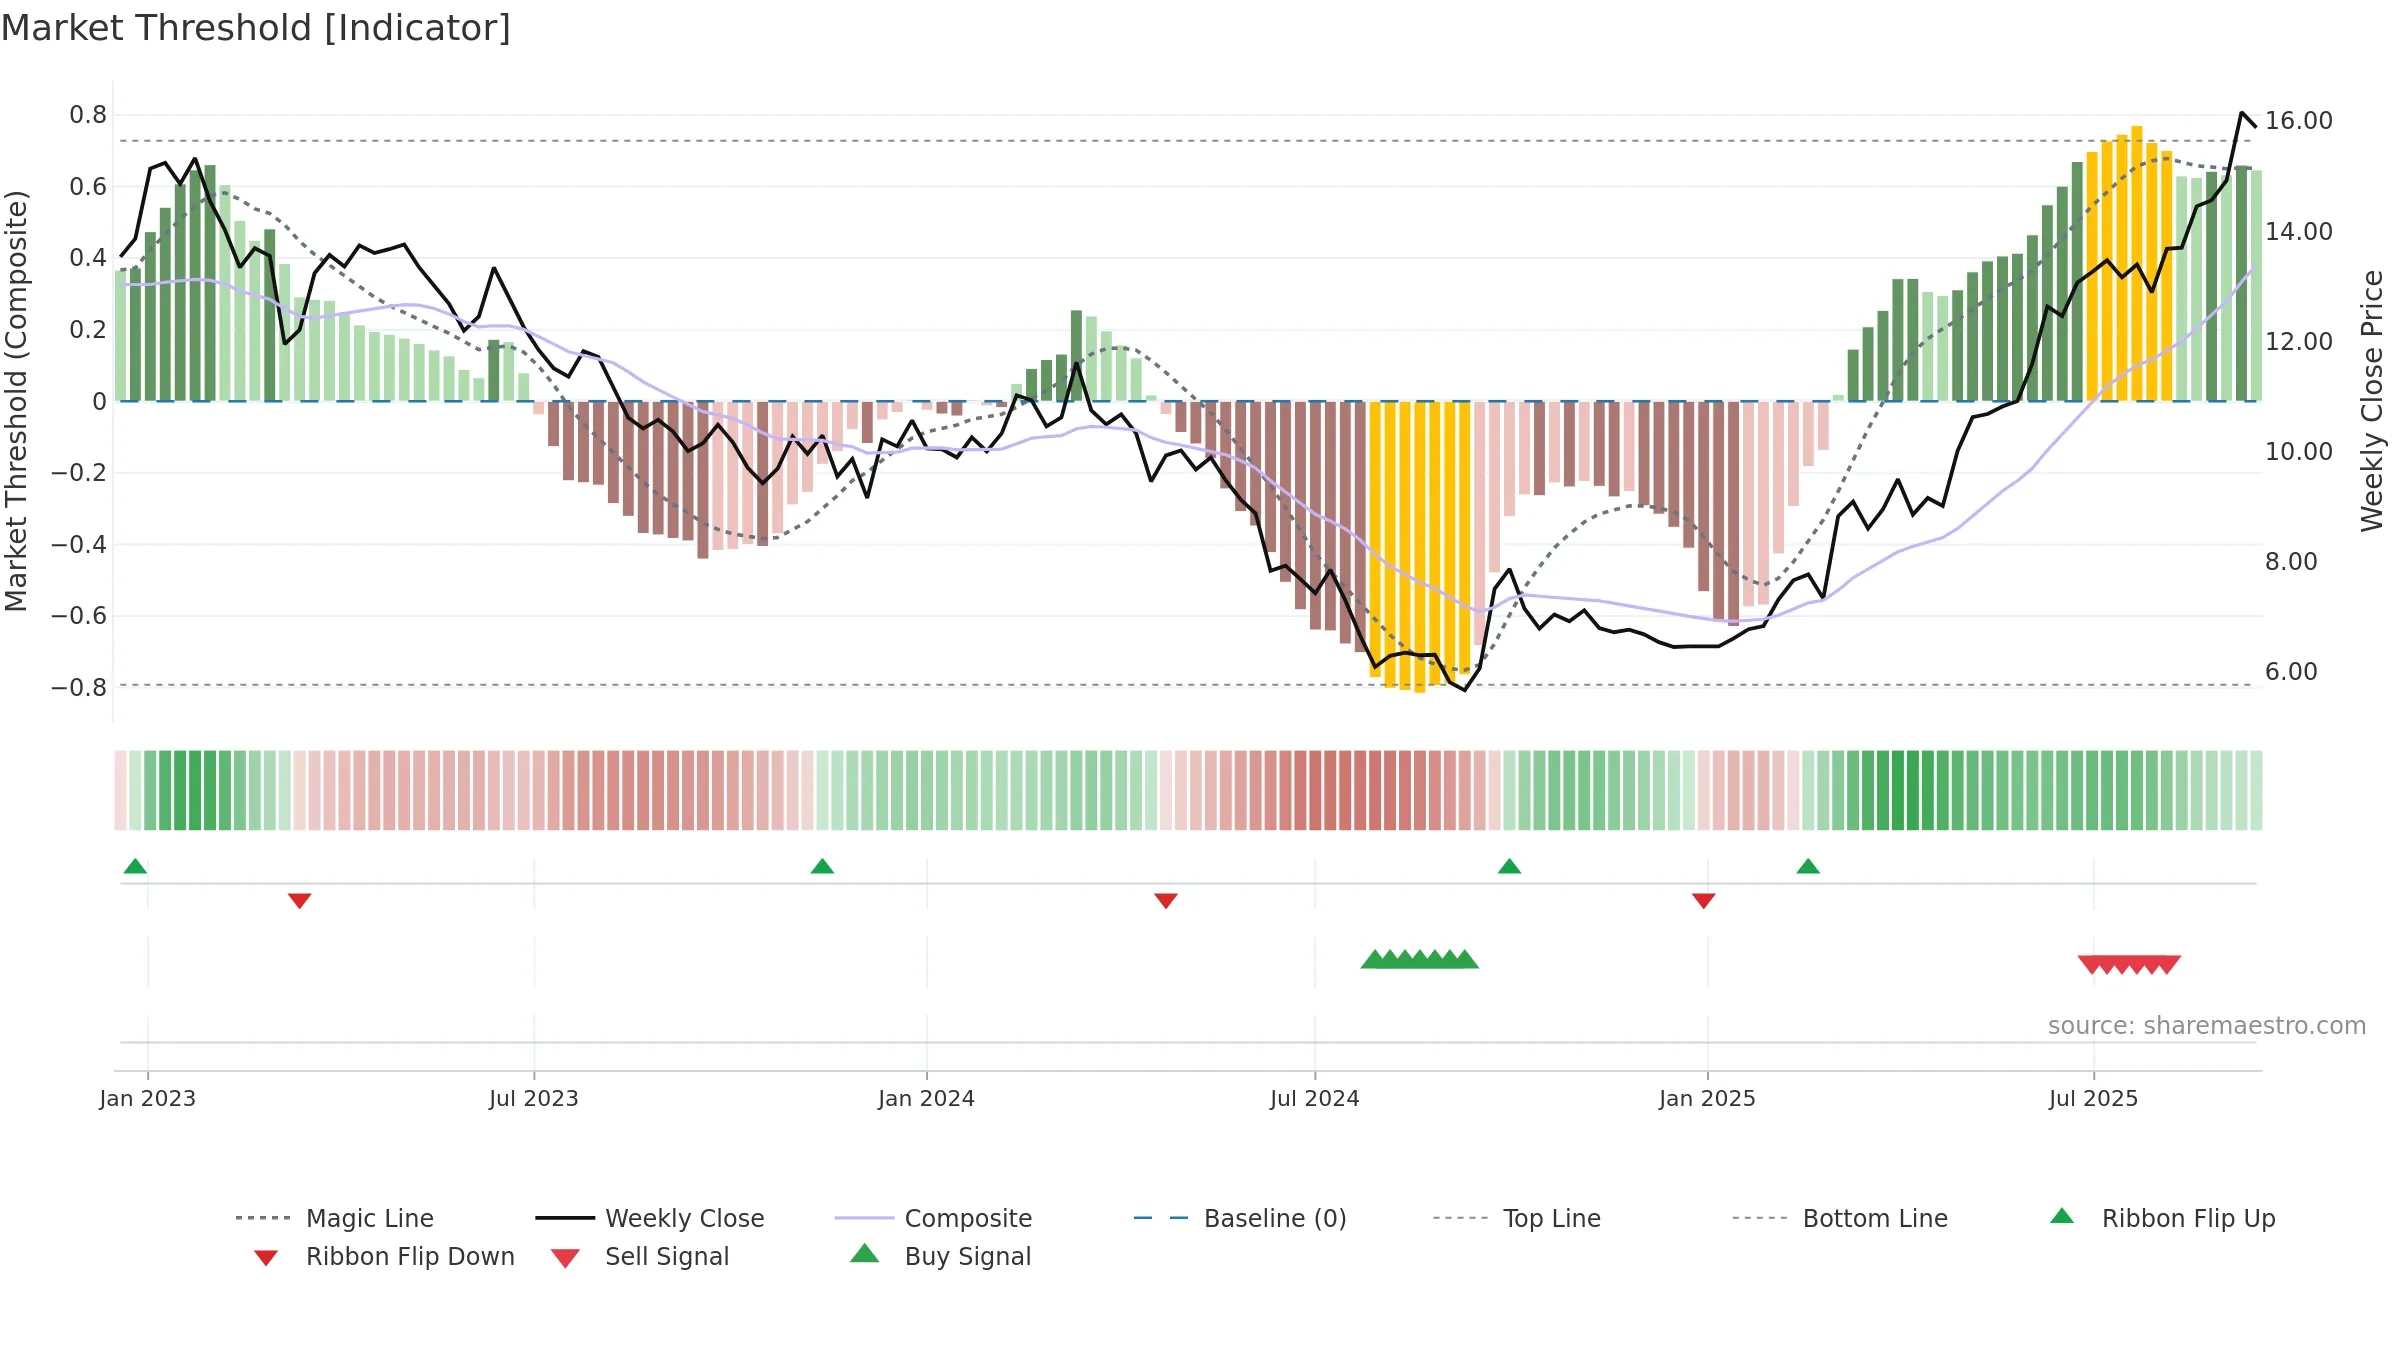The width and height of the screenshot is (2400, 1350).
Task: Toggle Ribbon Flip Down legend entry
Action: click(383, 1256)
